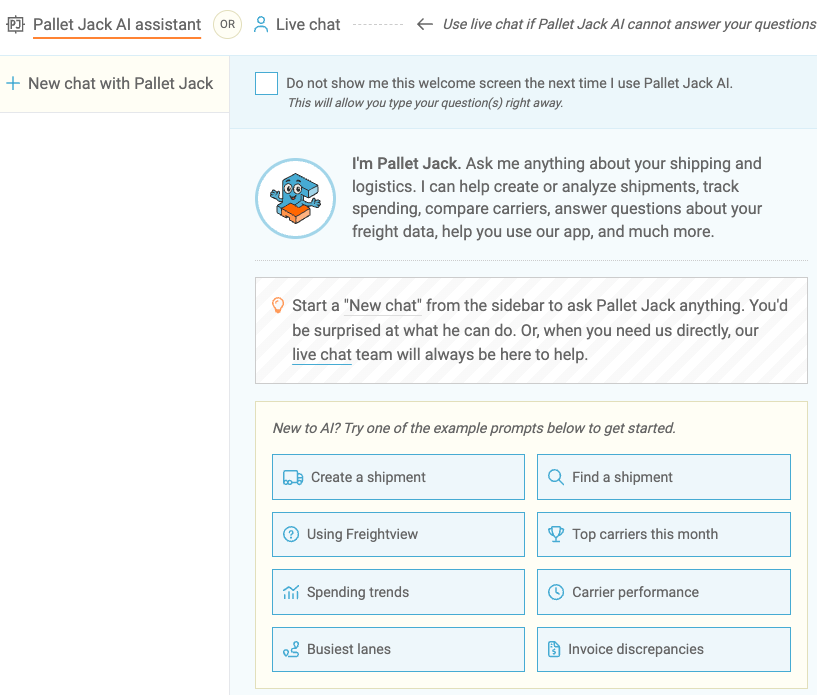Switch to the Live chat tab
The image size is (817, 695).
coord(297,24)
